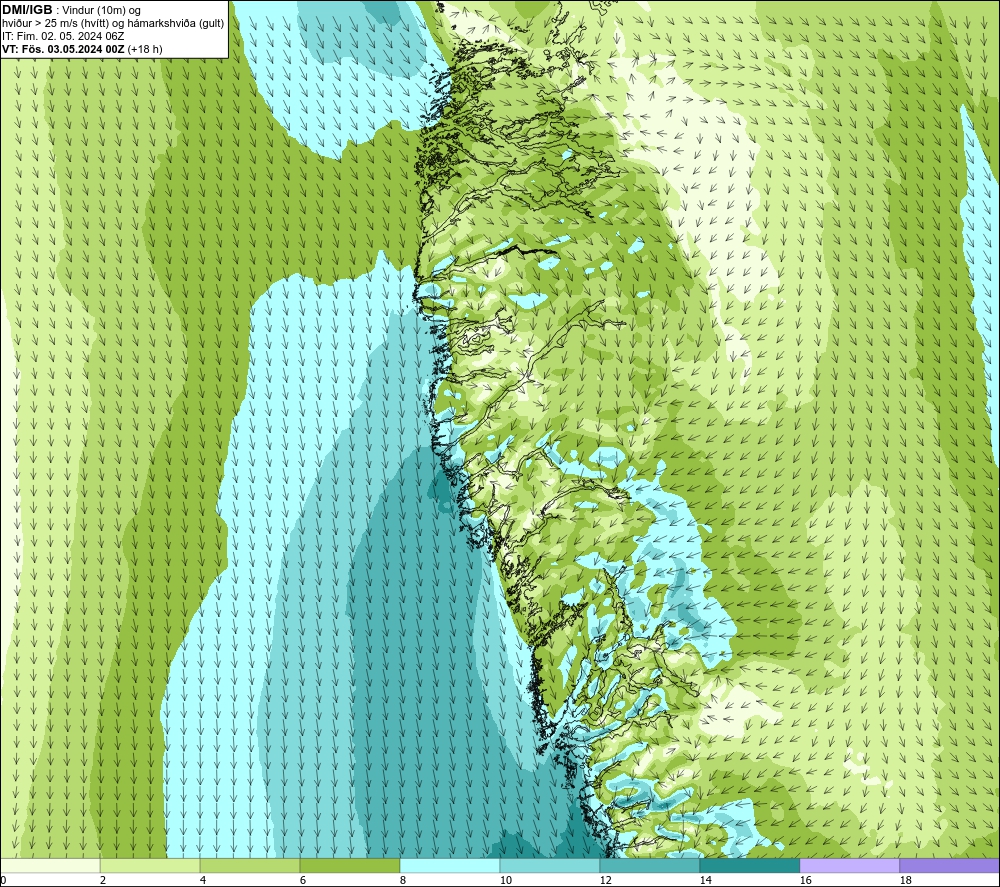
Task: Click the DMI/IGB title text
Action: (x=27, y=10)
